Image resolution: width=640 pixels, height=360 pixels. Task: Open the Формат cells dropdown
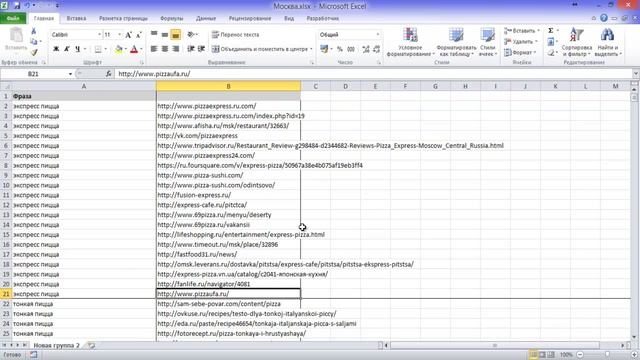coord(520,53)
